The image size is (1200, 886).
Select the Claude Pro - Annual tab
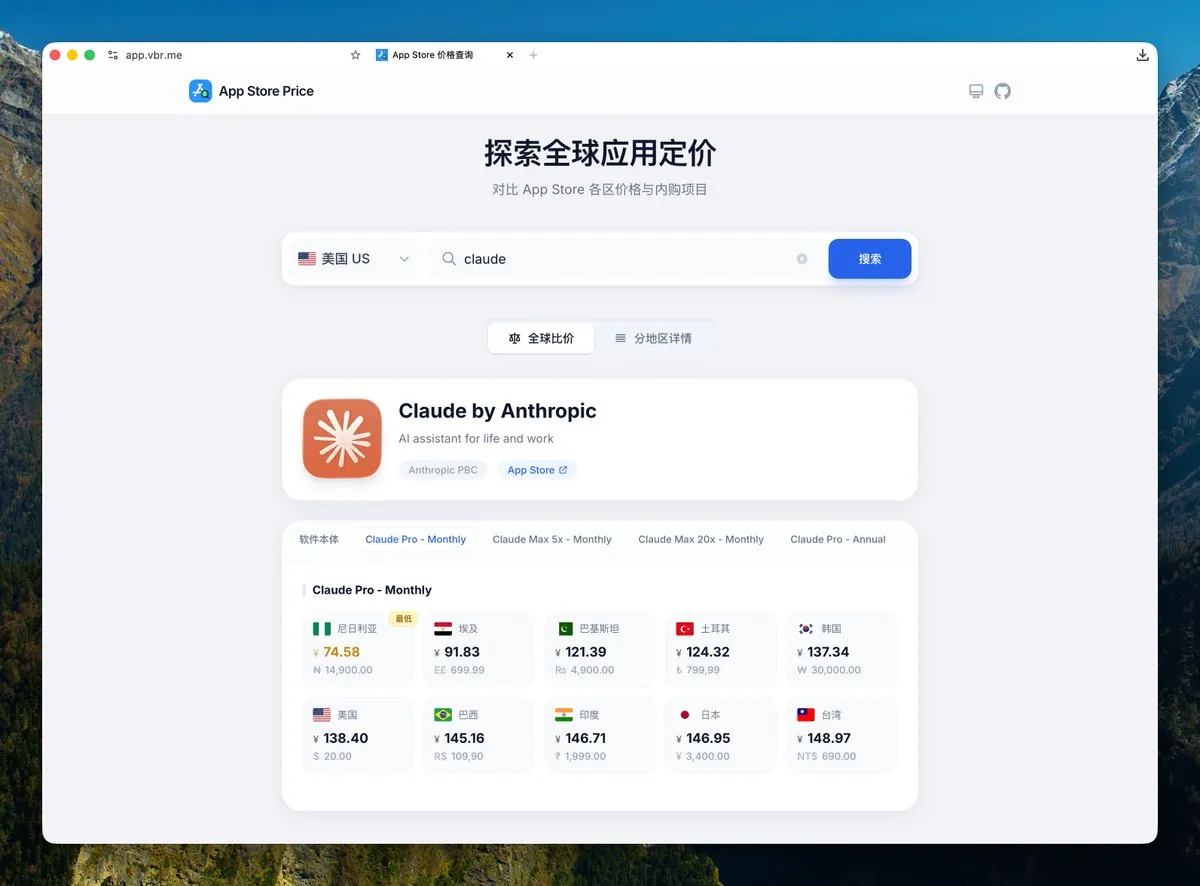(837, 539)
